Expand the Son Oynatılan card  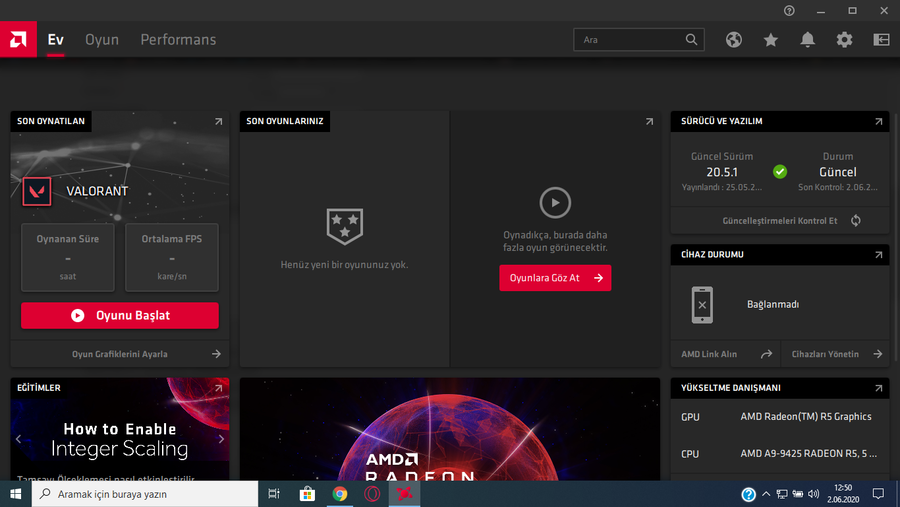pyautogui.click(x=219, y=122)
